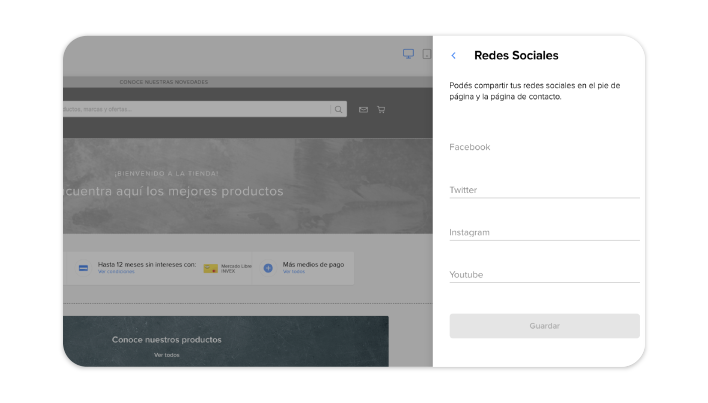Image resolution: width=708 pixels, height=403 pixels.
Task: Click the Conoce nuestras novedades banner text
Action: [x=163, y=82]
